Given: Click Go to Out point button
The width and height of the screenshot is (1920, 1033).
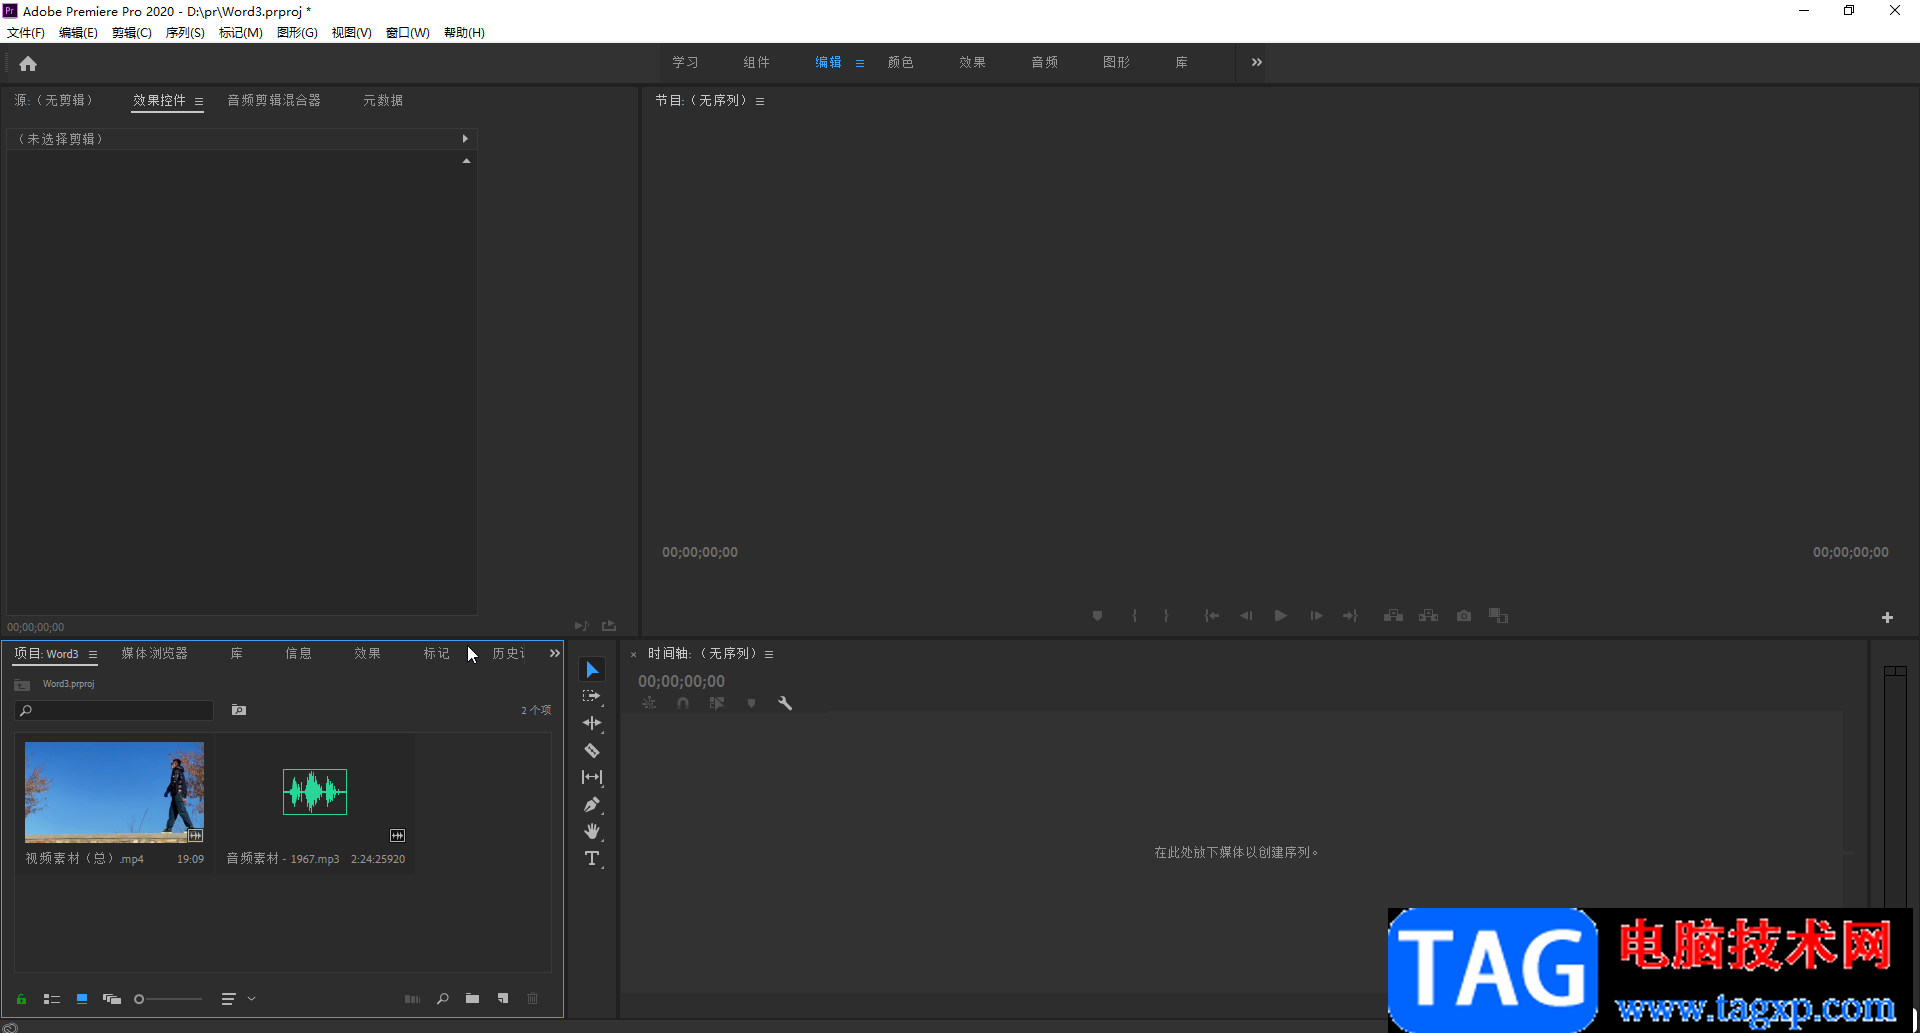Looking at the screenshot, I should point(1350,616).
